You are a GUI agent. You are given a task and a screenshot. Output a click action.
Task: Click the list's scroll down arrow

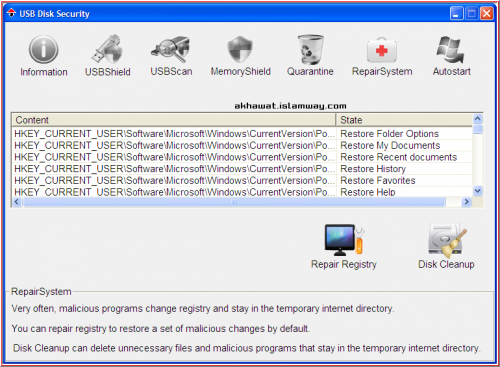[478, 191]
